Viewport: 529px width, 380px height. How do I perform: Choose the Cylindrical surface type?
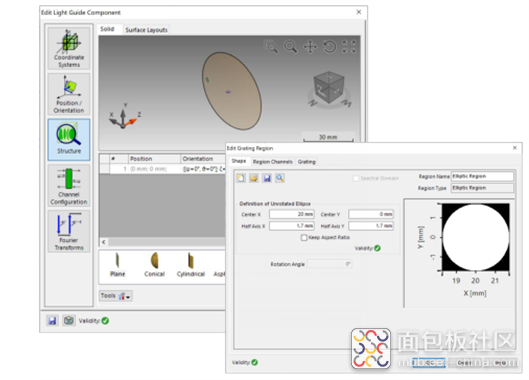tap(191, 265)
